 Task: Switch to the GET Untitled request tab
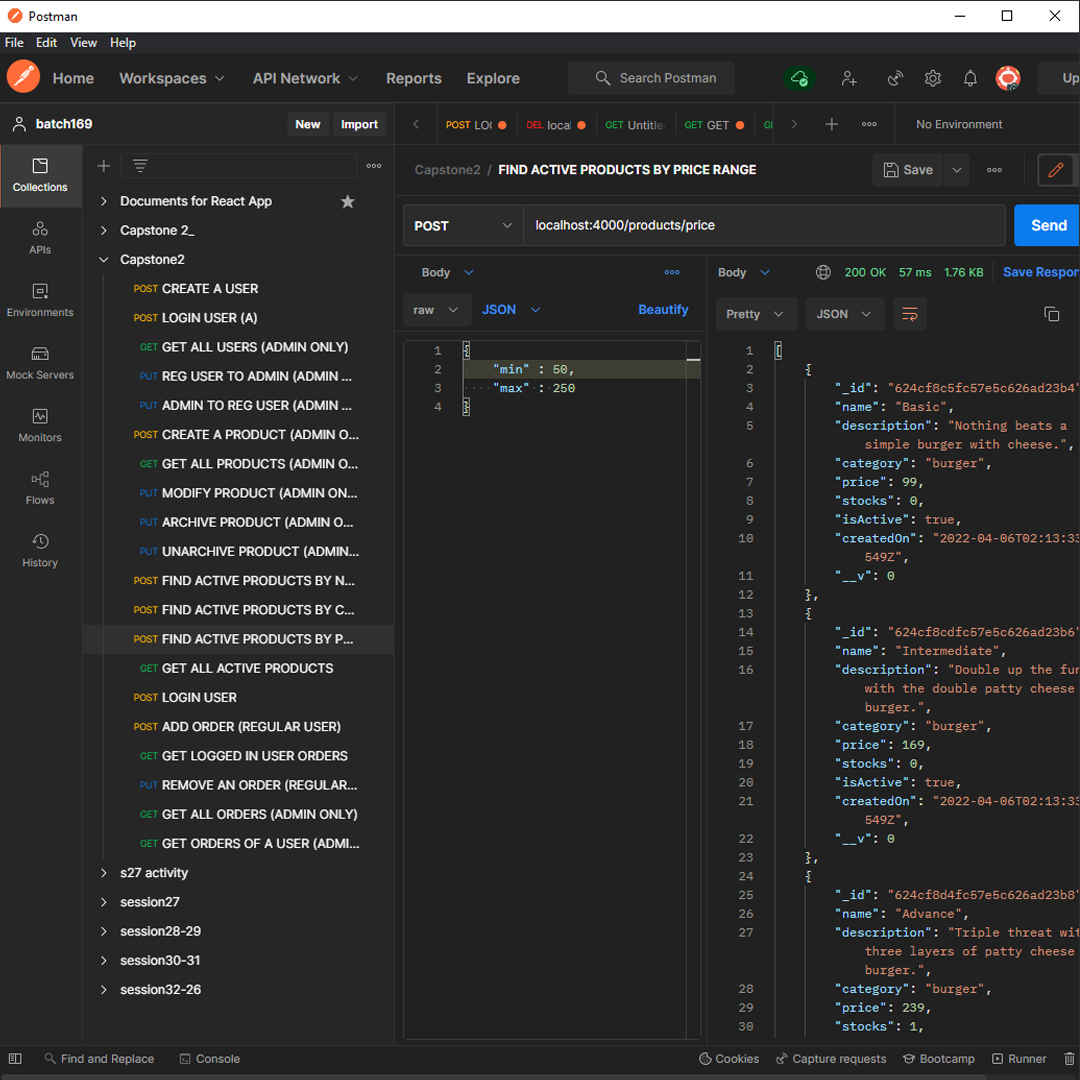click(x=635, y=125)
